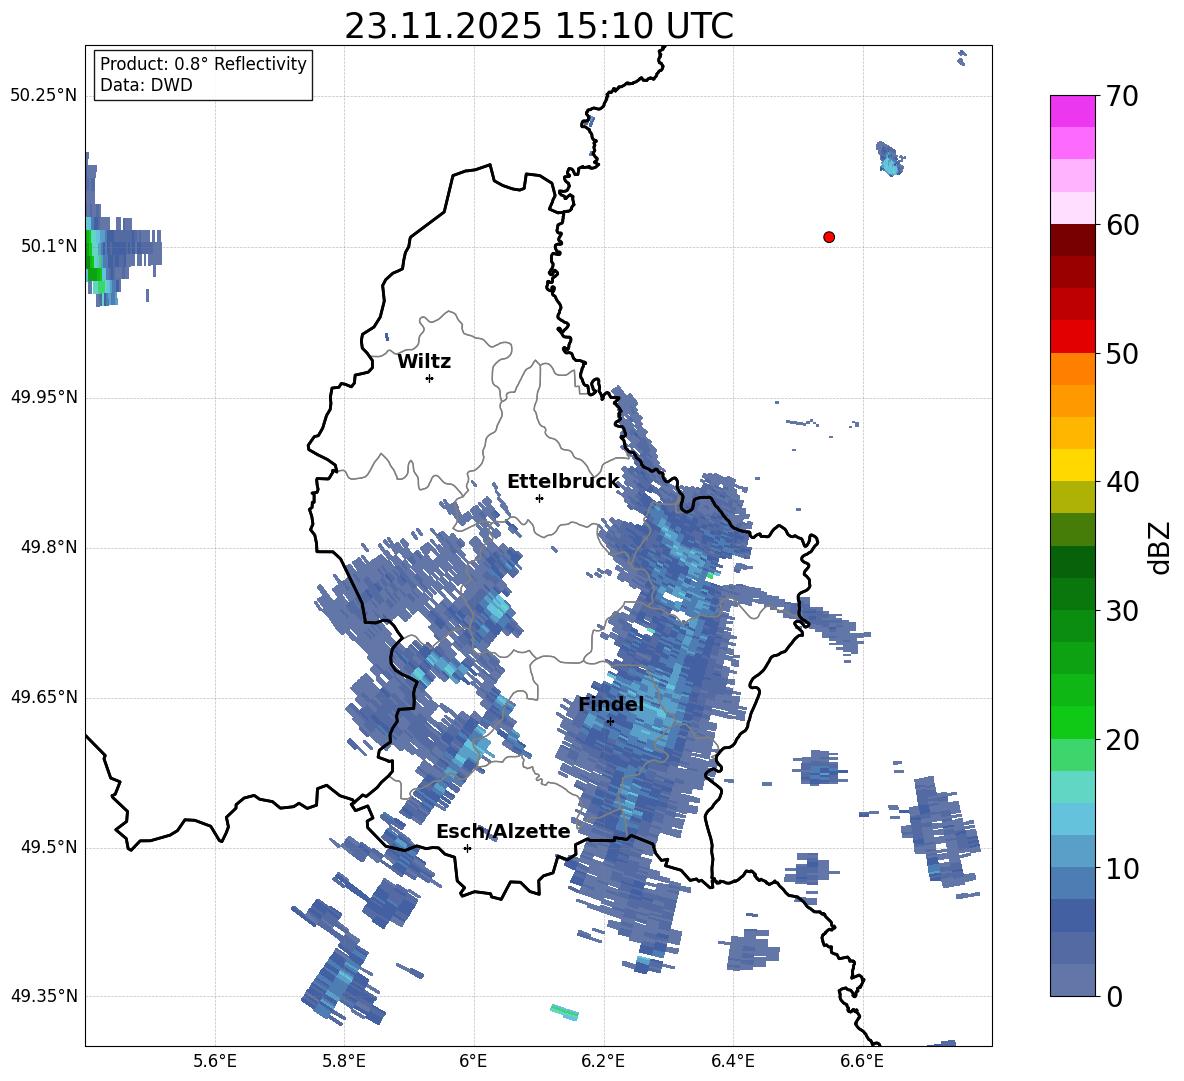Click the 50 colorbar tick label
Screen dimensions: 1184x1081
pyautogui.click(x=1122, y=353)
